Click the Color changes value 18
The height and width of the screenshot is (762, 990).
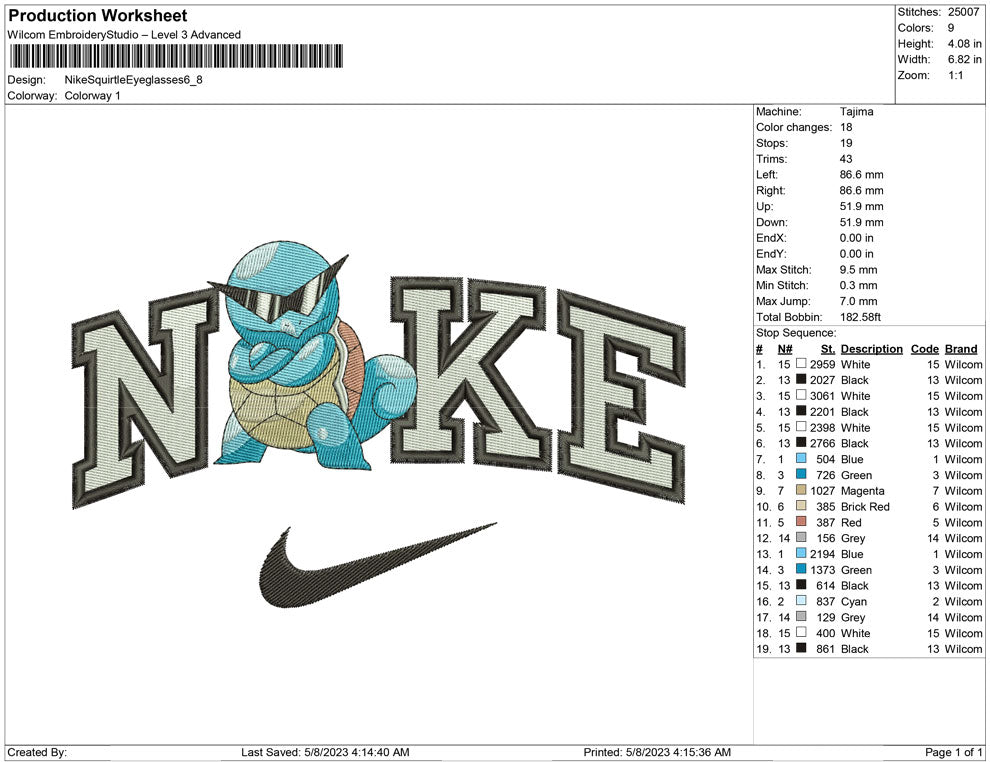click(846, 128)
